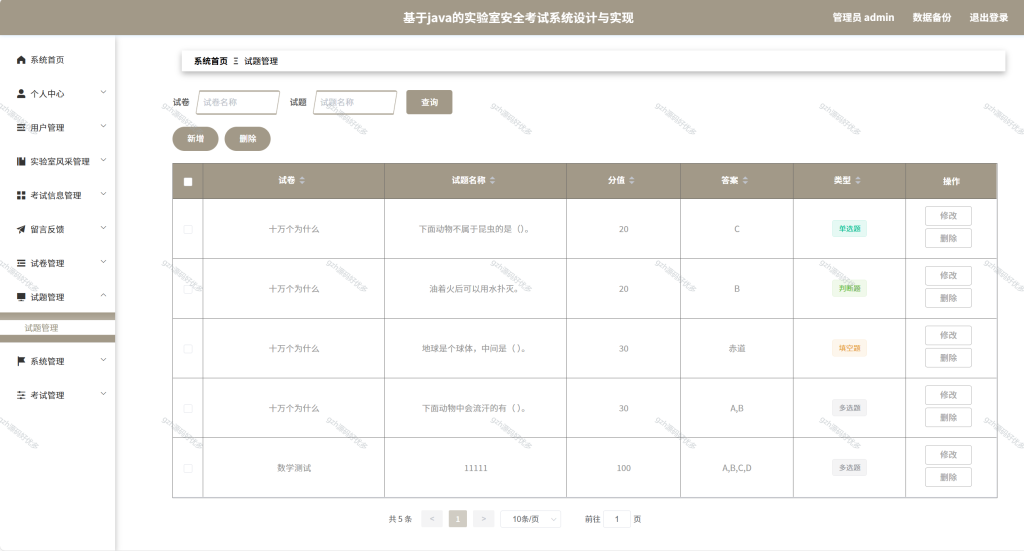
Task: Click the 查询 search button
Action: click(429, 102)
